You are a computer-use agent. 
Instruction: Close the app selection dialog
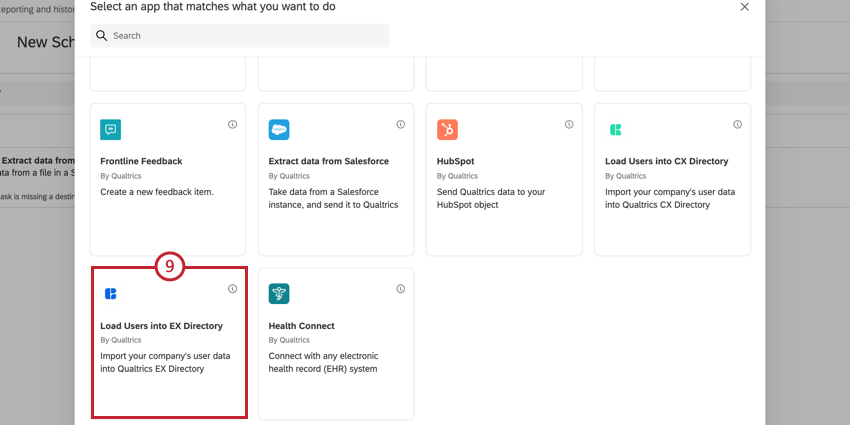[x=745, y=7]
